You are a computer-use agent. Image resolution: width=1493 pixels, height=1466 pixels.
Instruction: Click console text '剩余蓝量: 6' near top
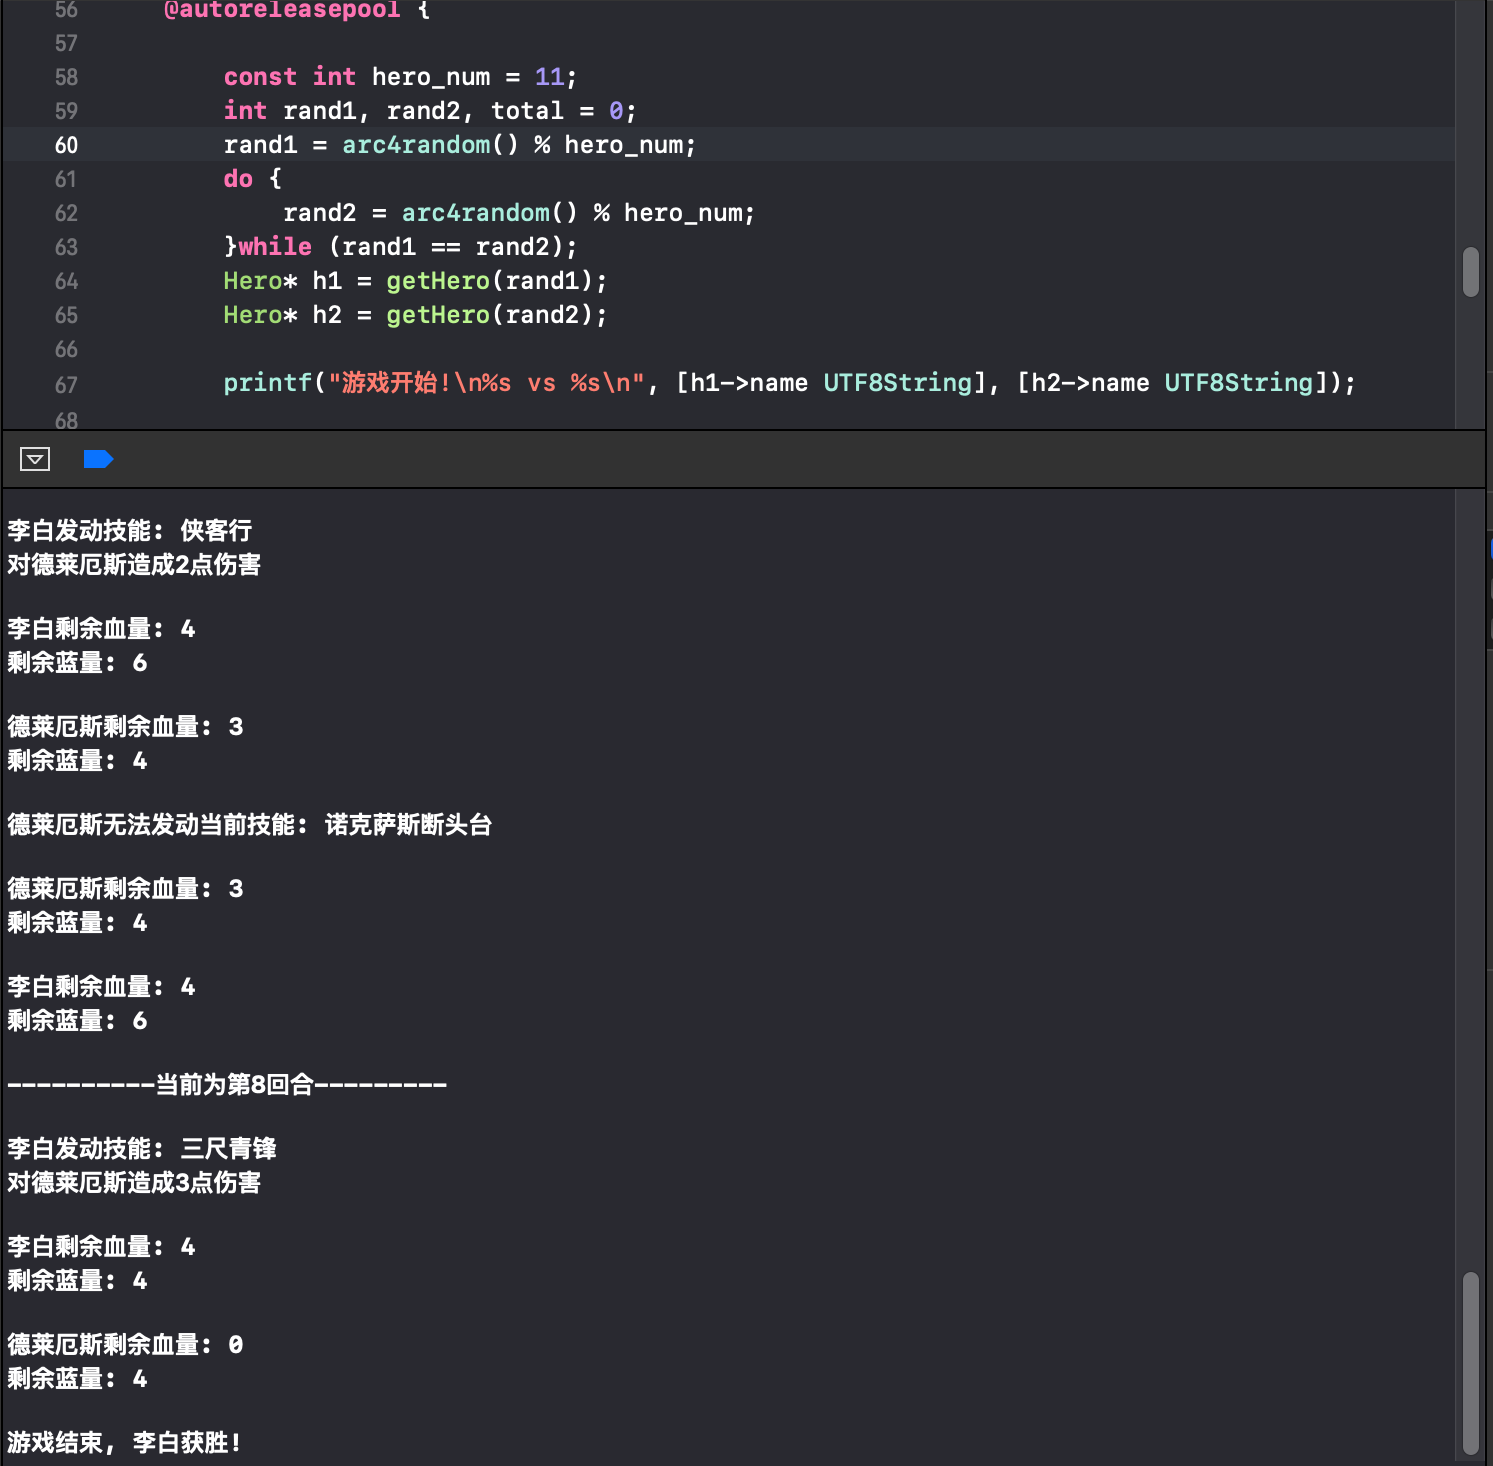pos(77,663)
